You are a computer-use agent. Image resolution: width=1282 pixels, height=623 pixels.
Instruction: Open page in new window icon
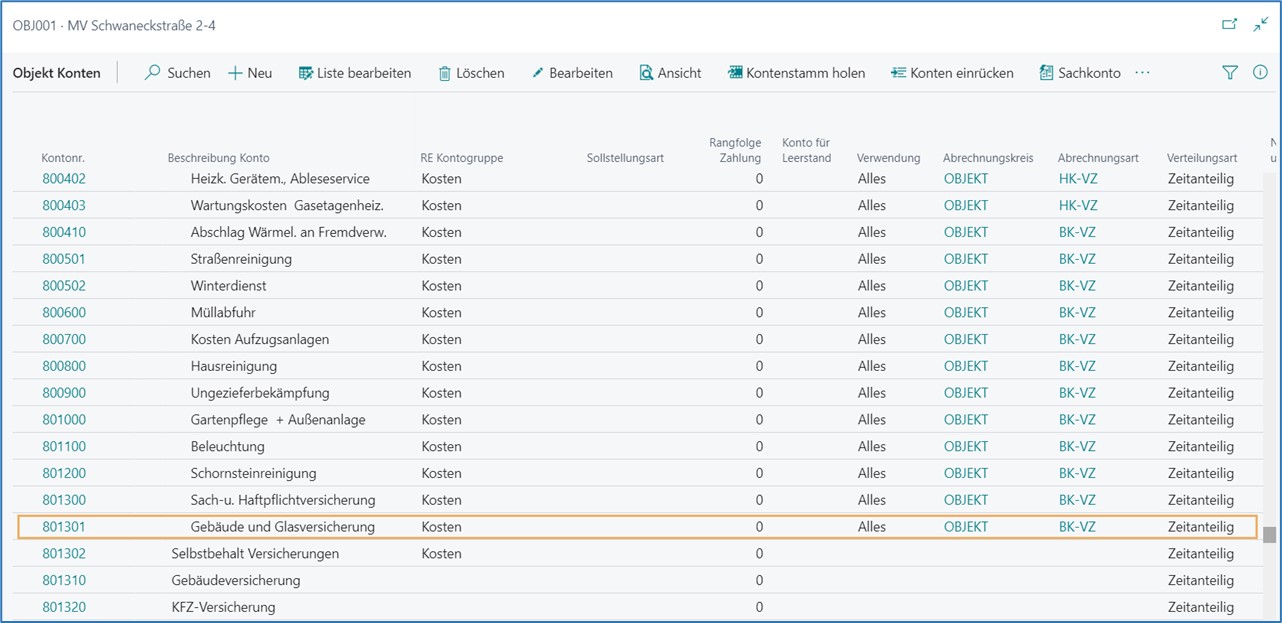[x=1230, y=24]
